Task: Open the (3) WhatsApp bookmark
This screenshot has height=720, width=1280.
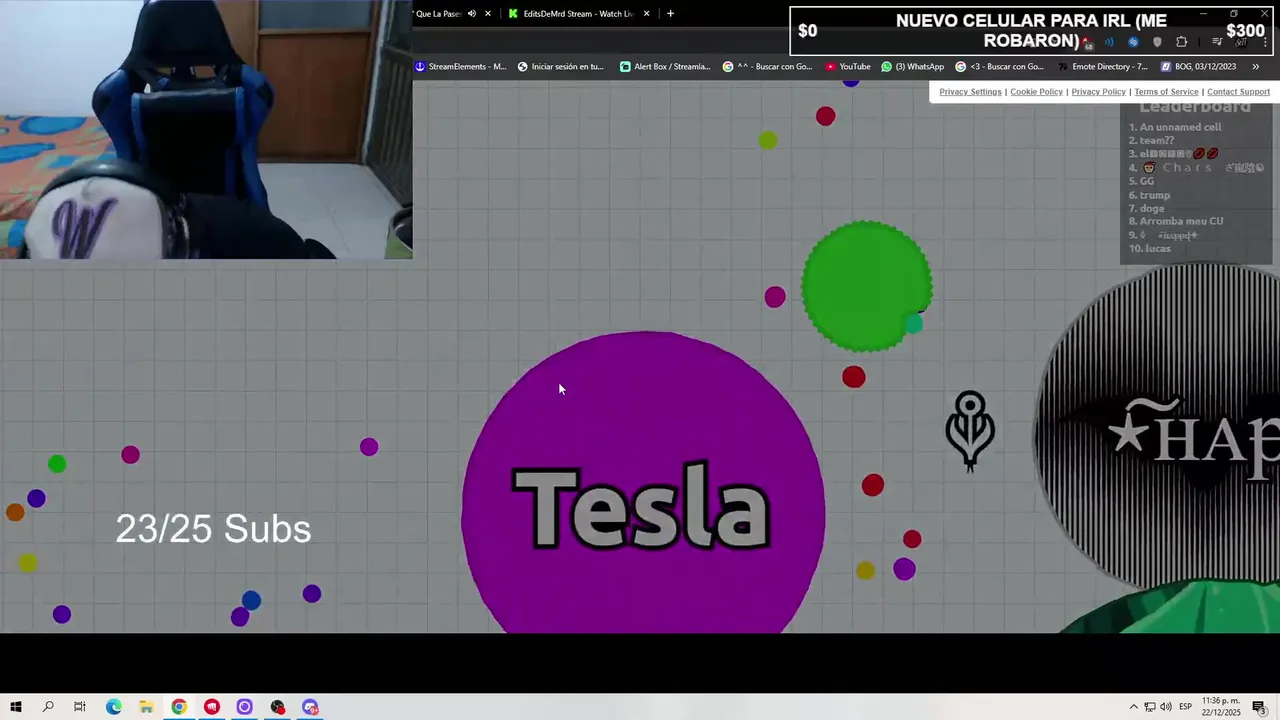Action: tap(912, 67)
